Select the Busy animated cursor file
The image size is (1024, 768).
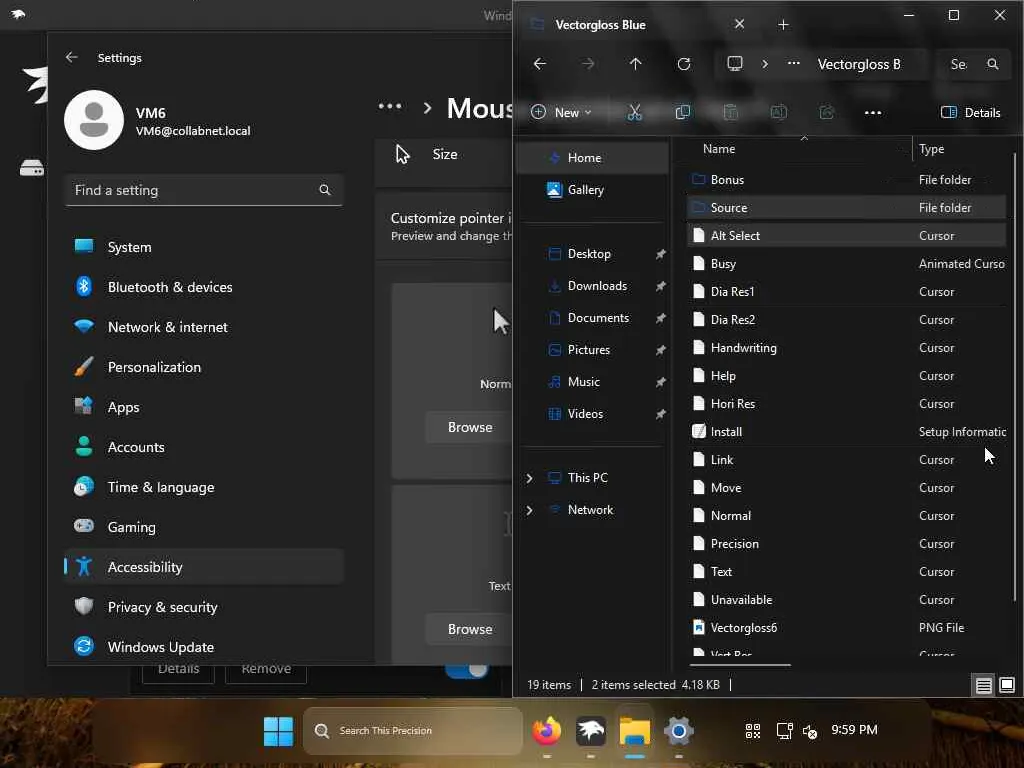point(846,264)
